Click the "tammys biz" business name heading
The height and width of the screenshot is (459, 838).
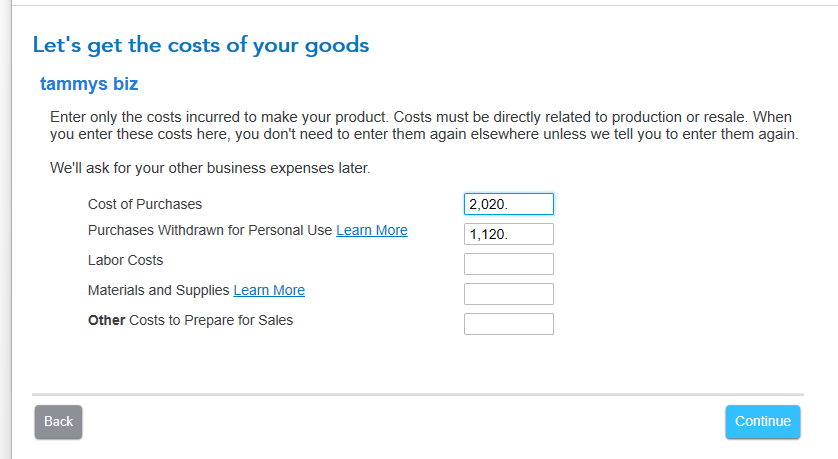point(96,84)
